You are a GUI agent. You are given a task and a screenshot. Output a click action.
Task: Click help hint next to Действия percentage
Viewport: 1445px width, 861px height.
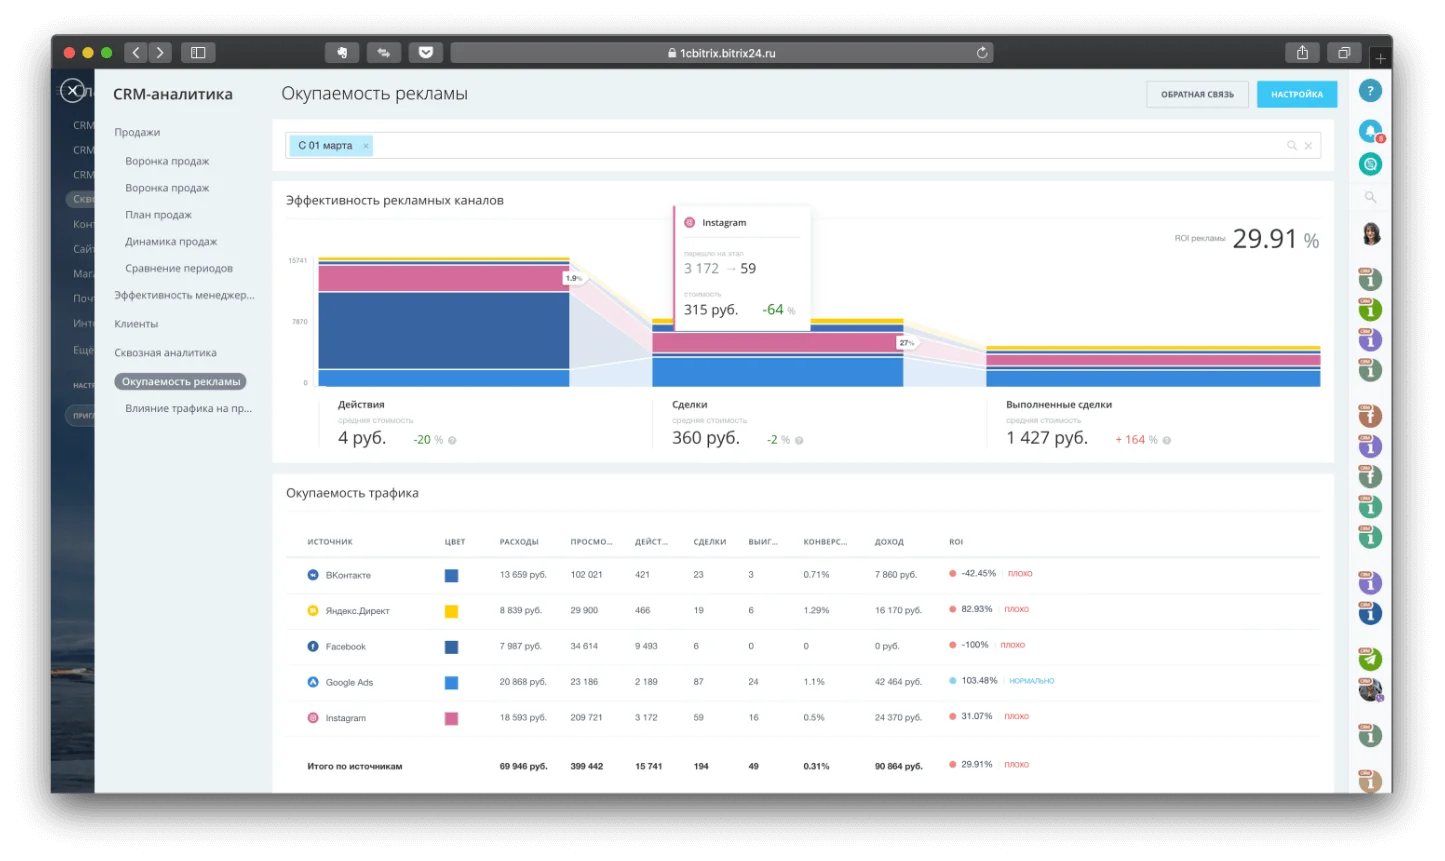point(452,440)
